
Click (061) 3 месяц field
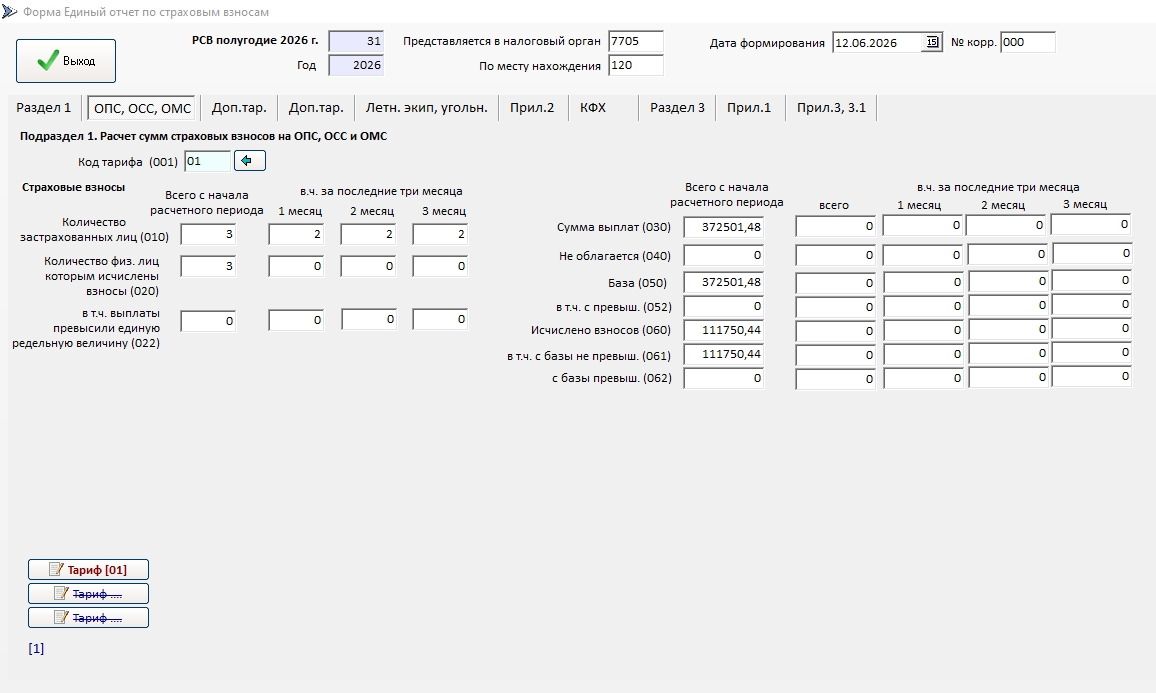click(x=1092, y=352)
